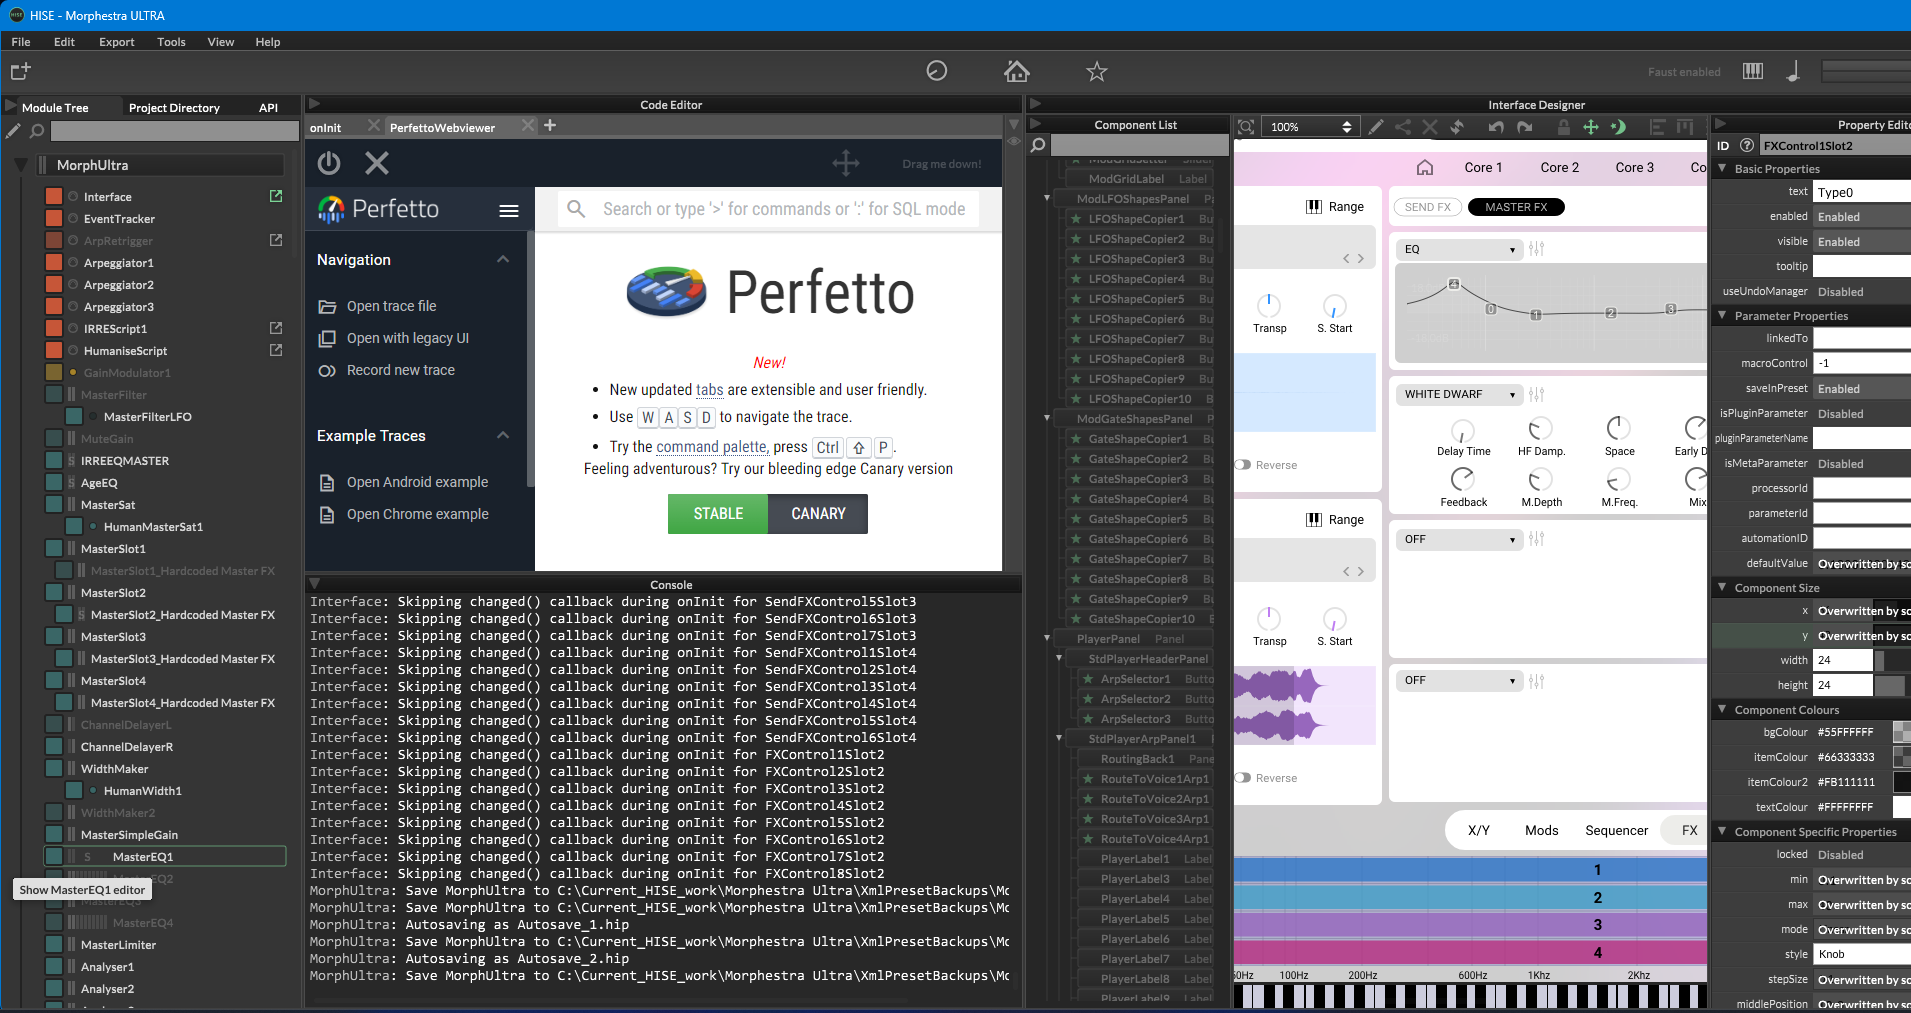Screen dimensions: 1911x1013
Task: Click the add workspace tab icon
Action: 21,71
